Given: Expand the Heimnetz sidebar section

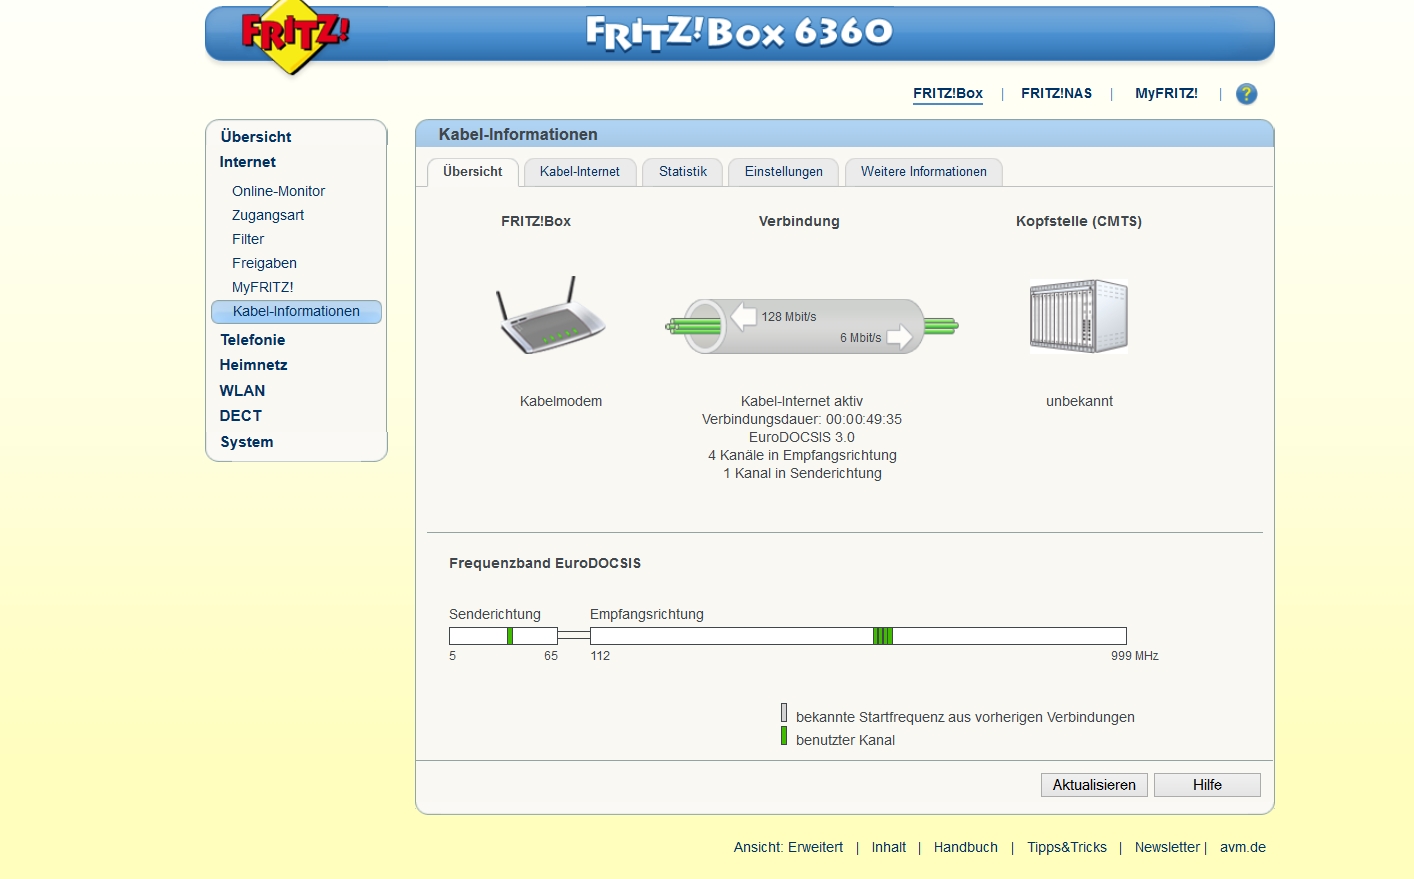Looking at the screenshot, I should [254, 365].
